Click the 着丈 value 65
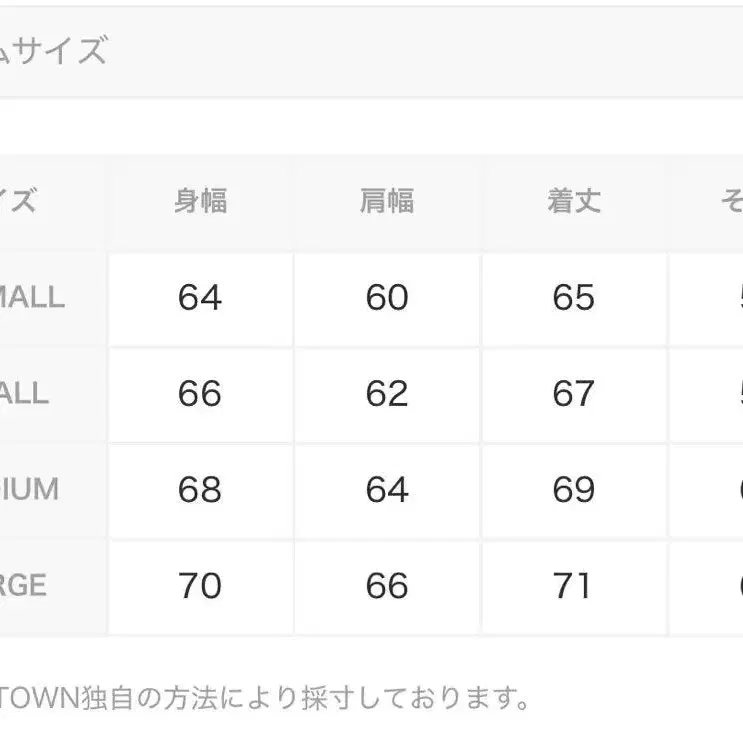 tap(574, 298)
